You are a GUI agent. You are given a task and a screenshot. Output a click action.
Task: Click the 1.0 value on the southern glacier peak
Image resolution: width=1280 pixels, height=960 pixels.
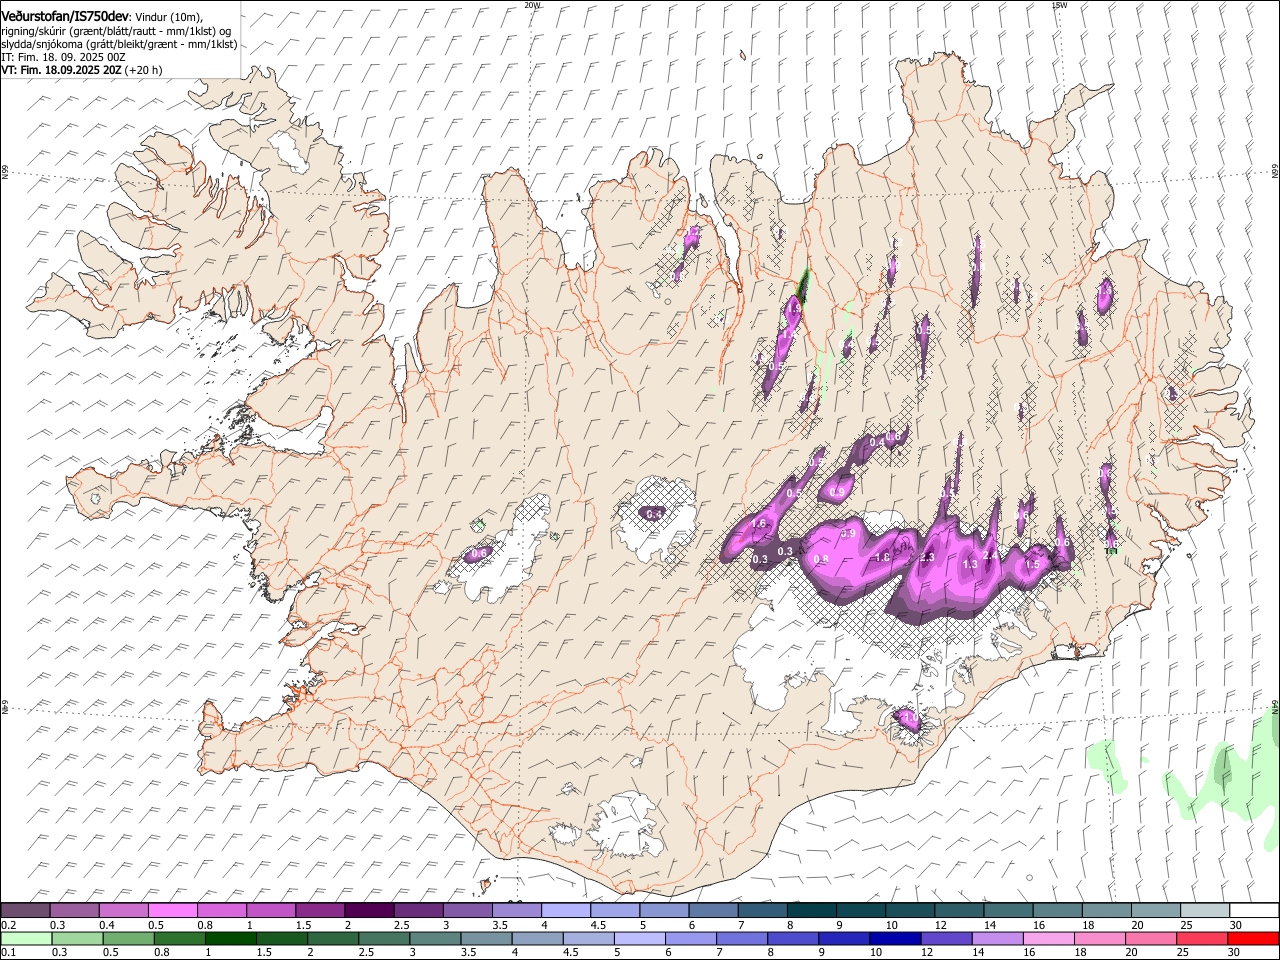point(909,718)
